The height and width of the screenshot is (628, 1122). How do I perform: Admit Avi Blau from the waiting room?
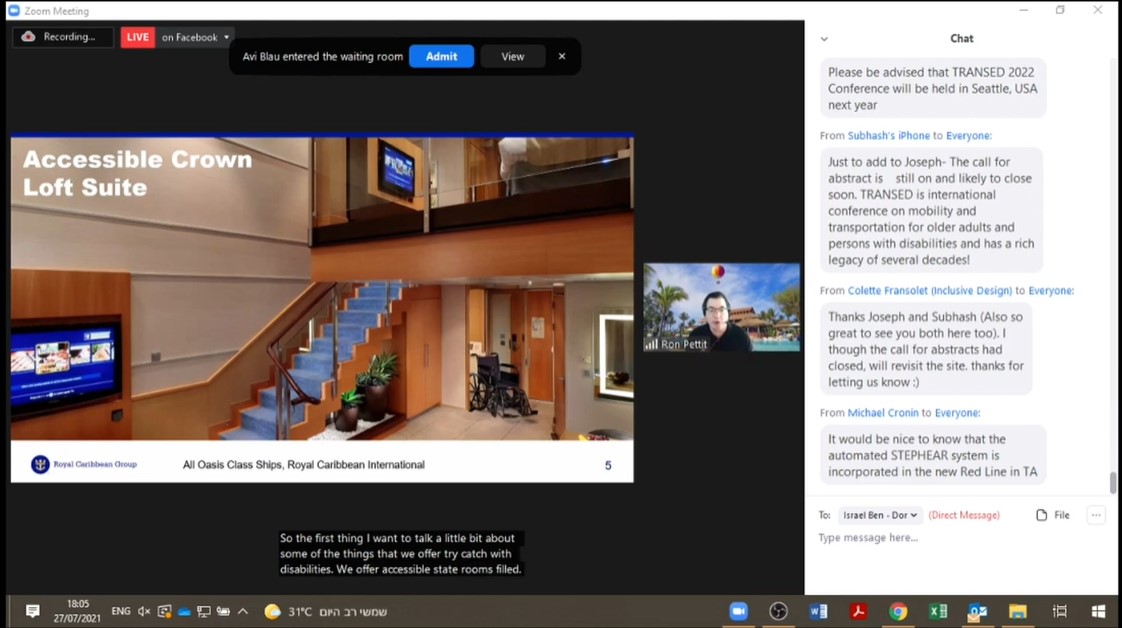[x=441, y=57]
